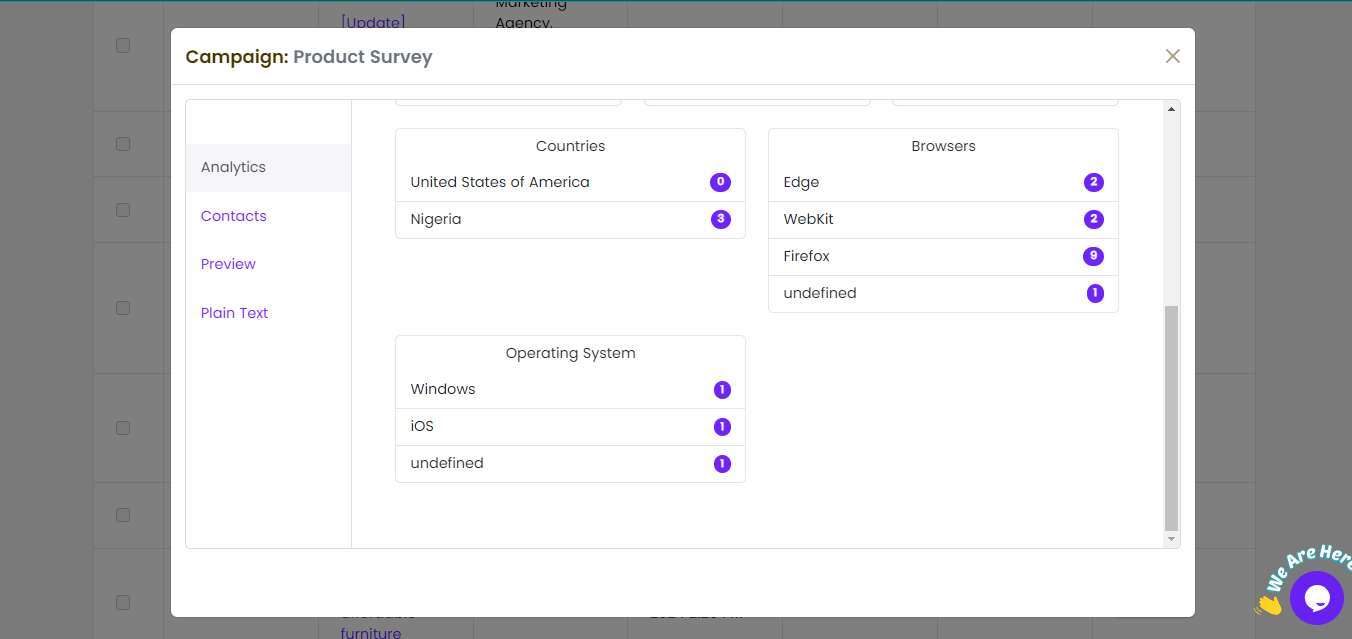Click the Edge browser count badge
Image resolution: width=1352 pixels, height=639 pixels.
tap(1093, 183)
